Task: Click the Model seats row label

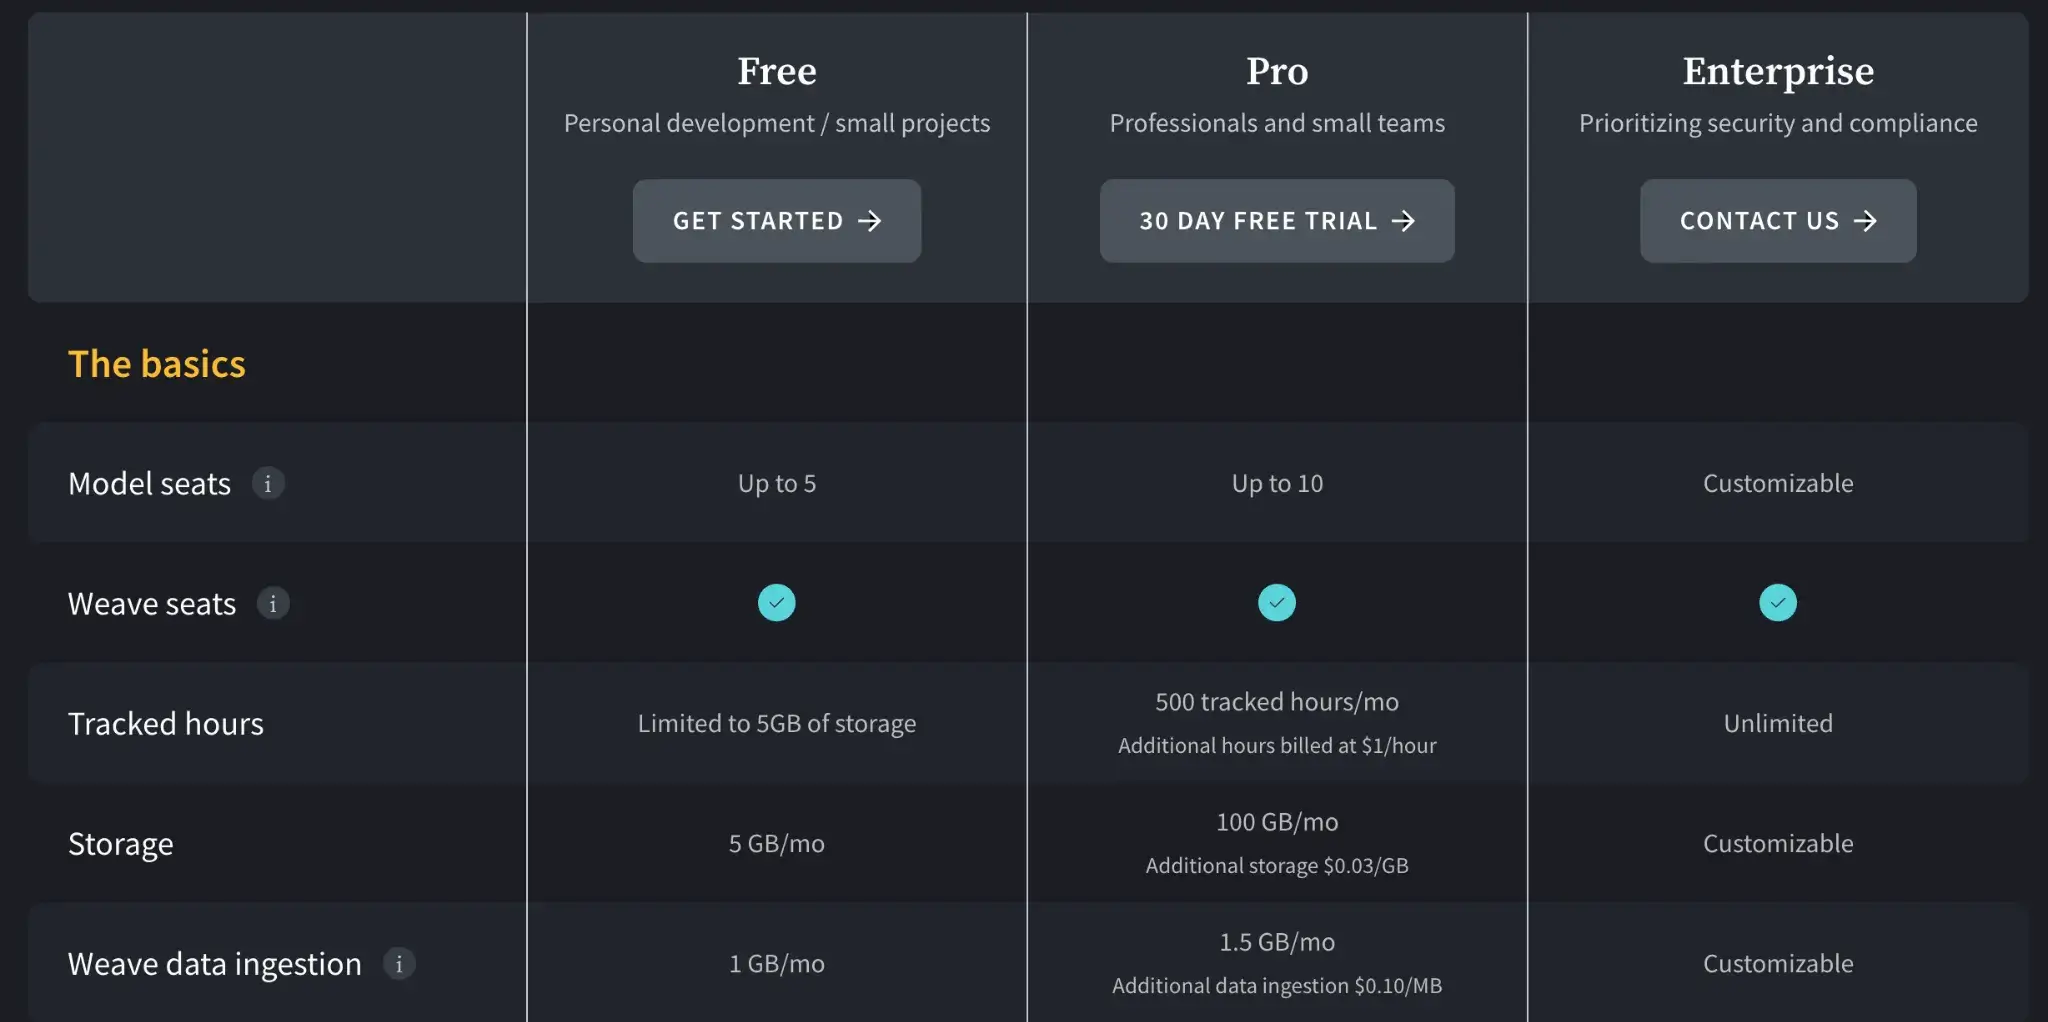Action: [x=150, y=484]
